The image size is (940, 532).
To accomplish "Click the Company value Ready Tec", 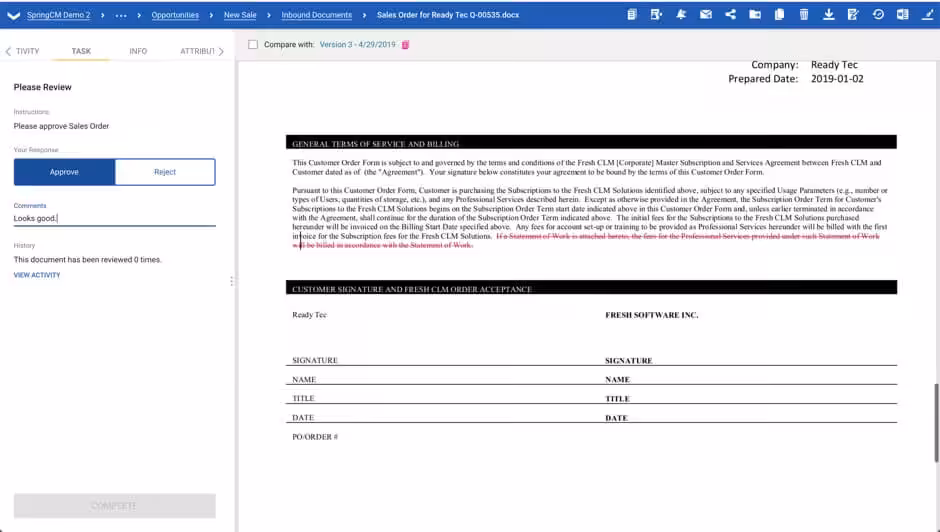I will coord(834,65).
